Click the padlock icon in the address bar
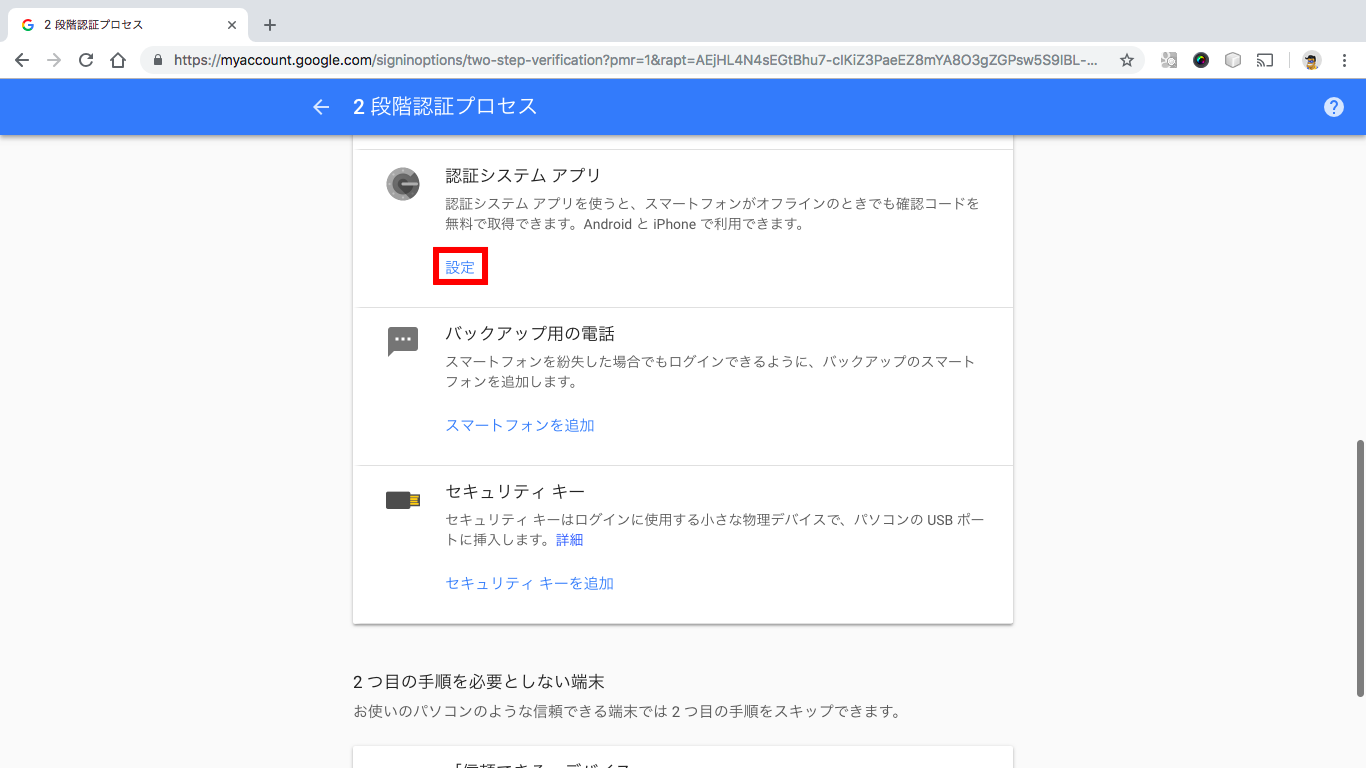 [x=158, y=59]
